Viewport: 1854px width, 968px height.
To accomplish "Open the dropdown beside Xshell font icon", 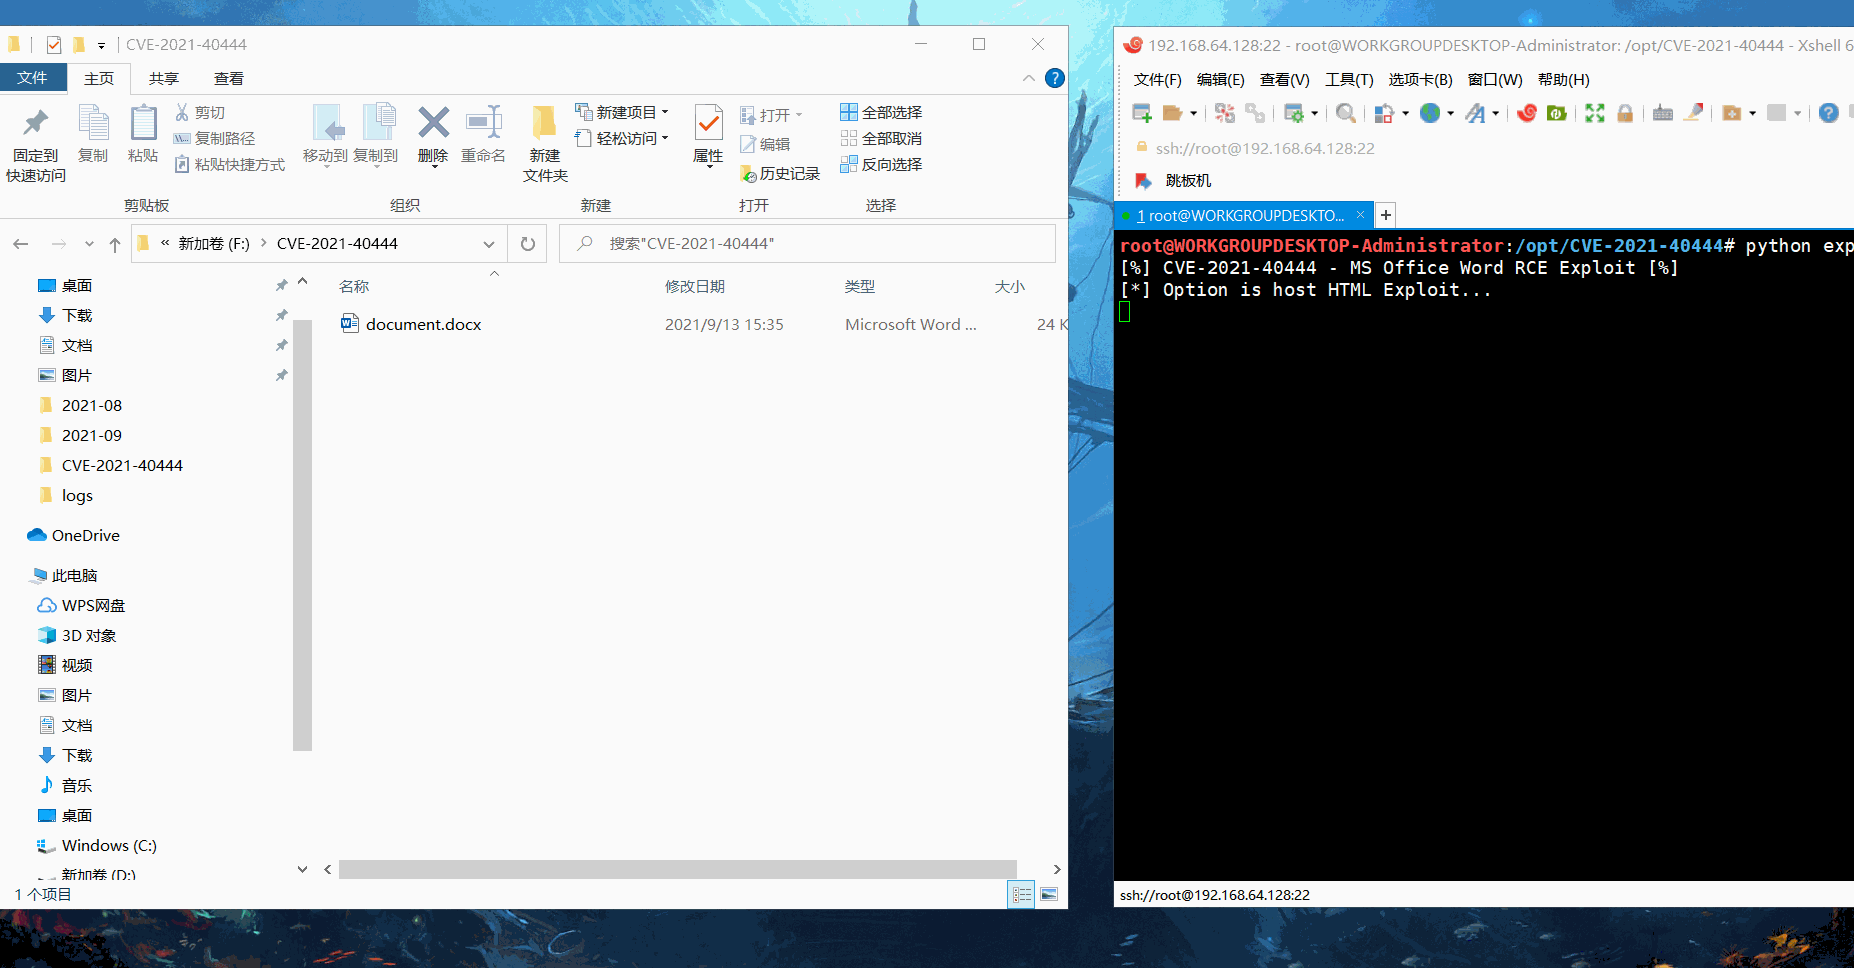I will coord(1496,113).
